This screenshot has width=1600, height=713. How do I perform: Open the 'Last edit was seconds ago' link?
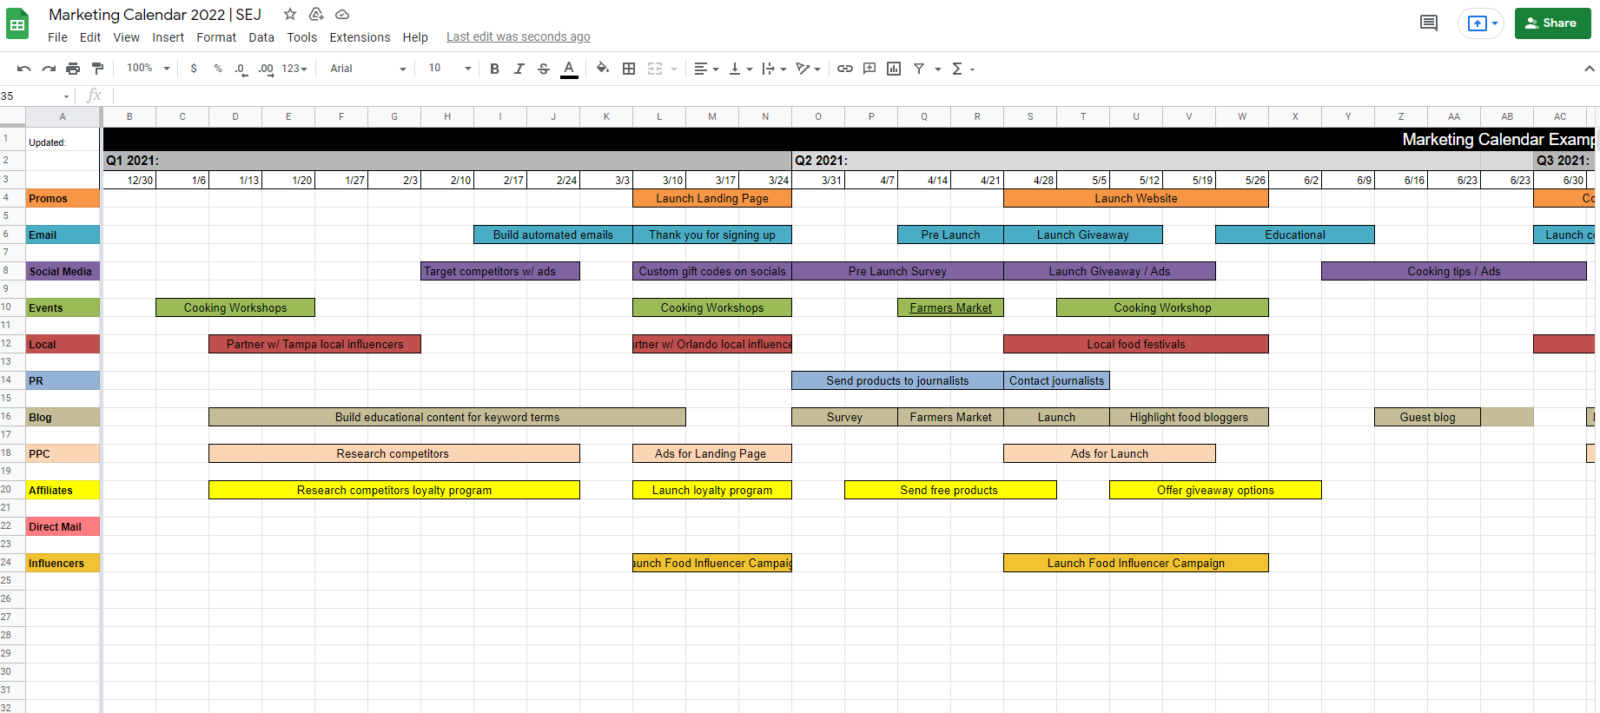[x=518, y=37]
